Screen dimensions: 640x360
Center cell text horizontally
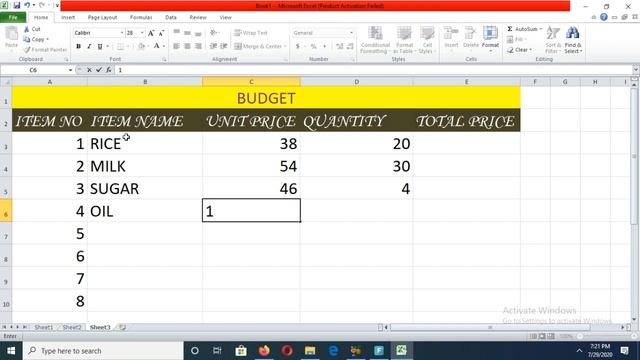(187, 46)
